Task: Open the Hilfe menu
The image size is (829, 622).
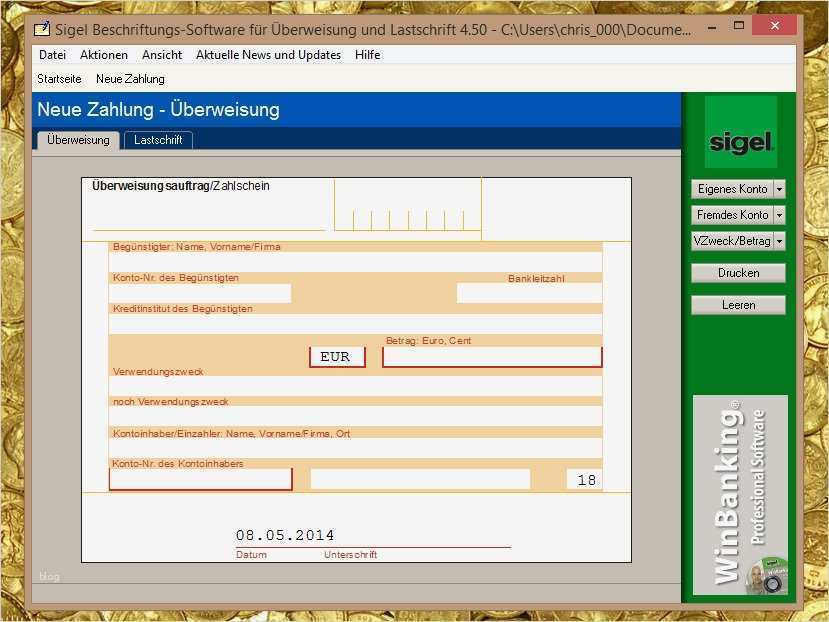Action: 367,55
